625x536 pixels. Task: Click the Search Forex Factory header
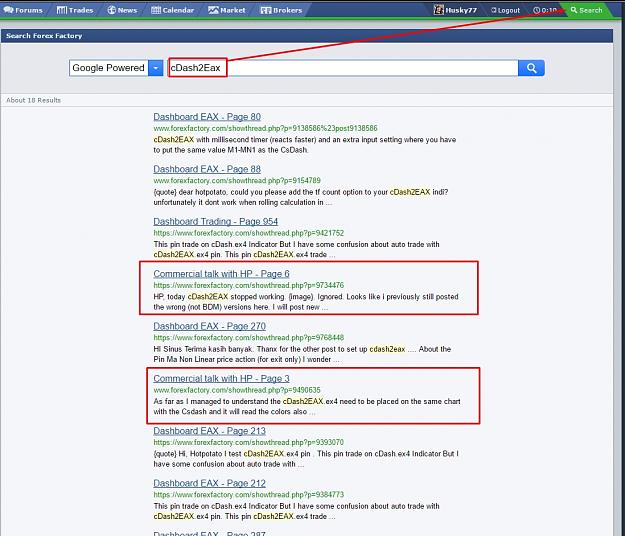click(44, 35)
